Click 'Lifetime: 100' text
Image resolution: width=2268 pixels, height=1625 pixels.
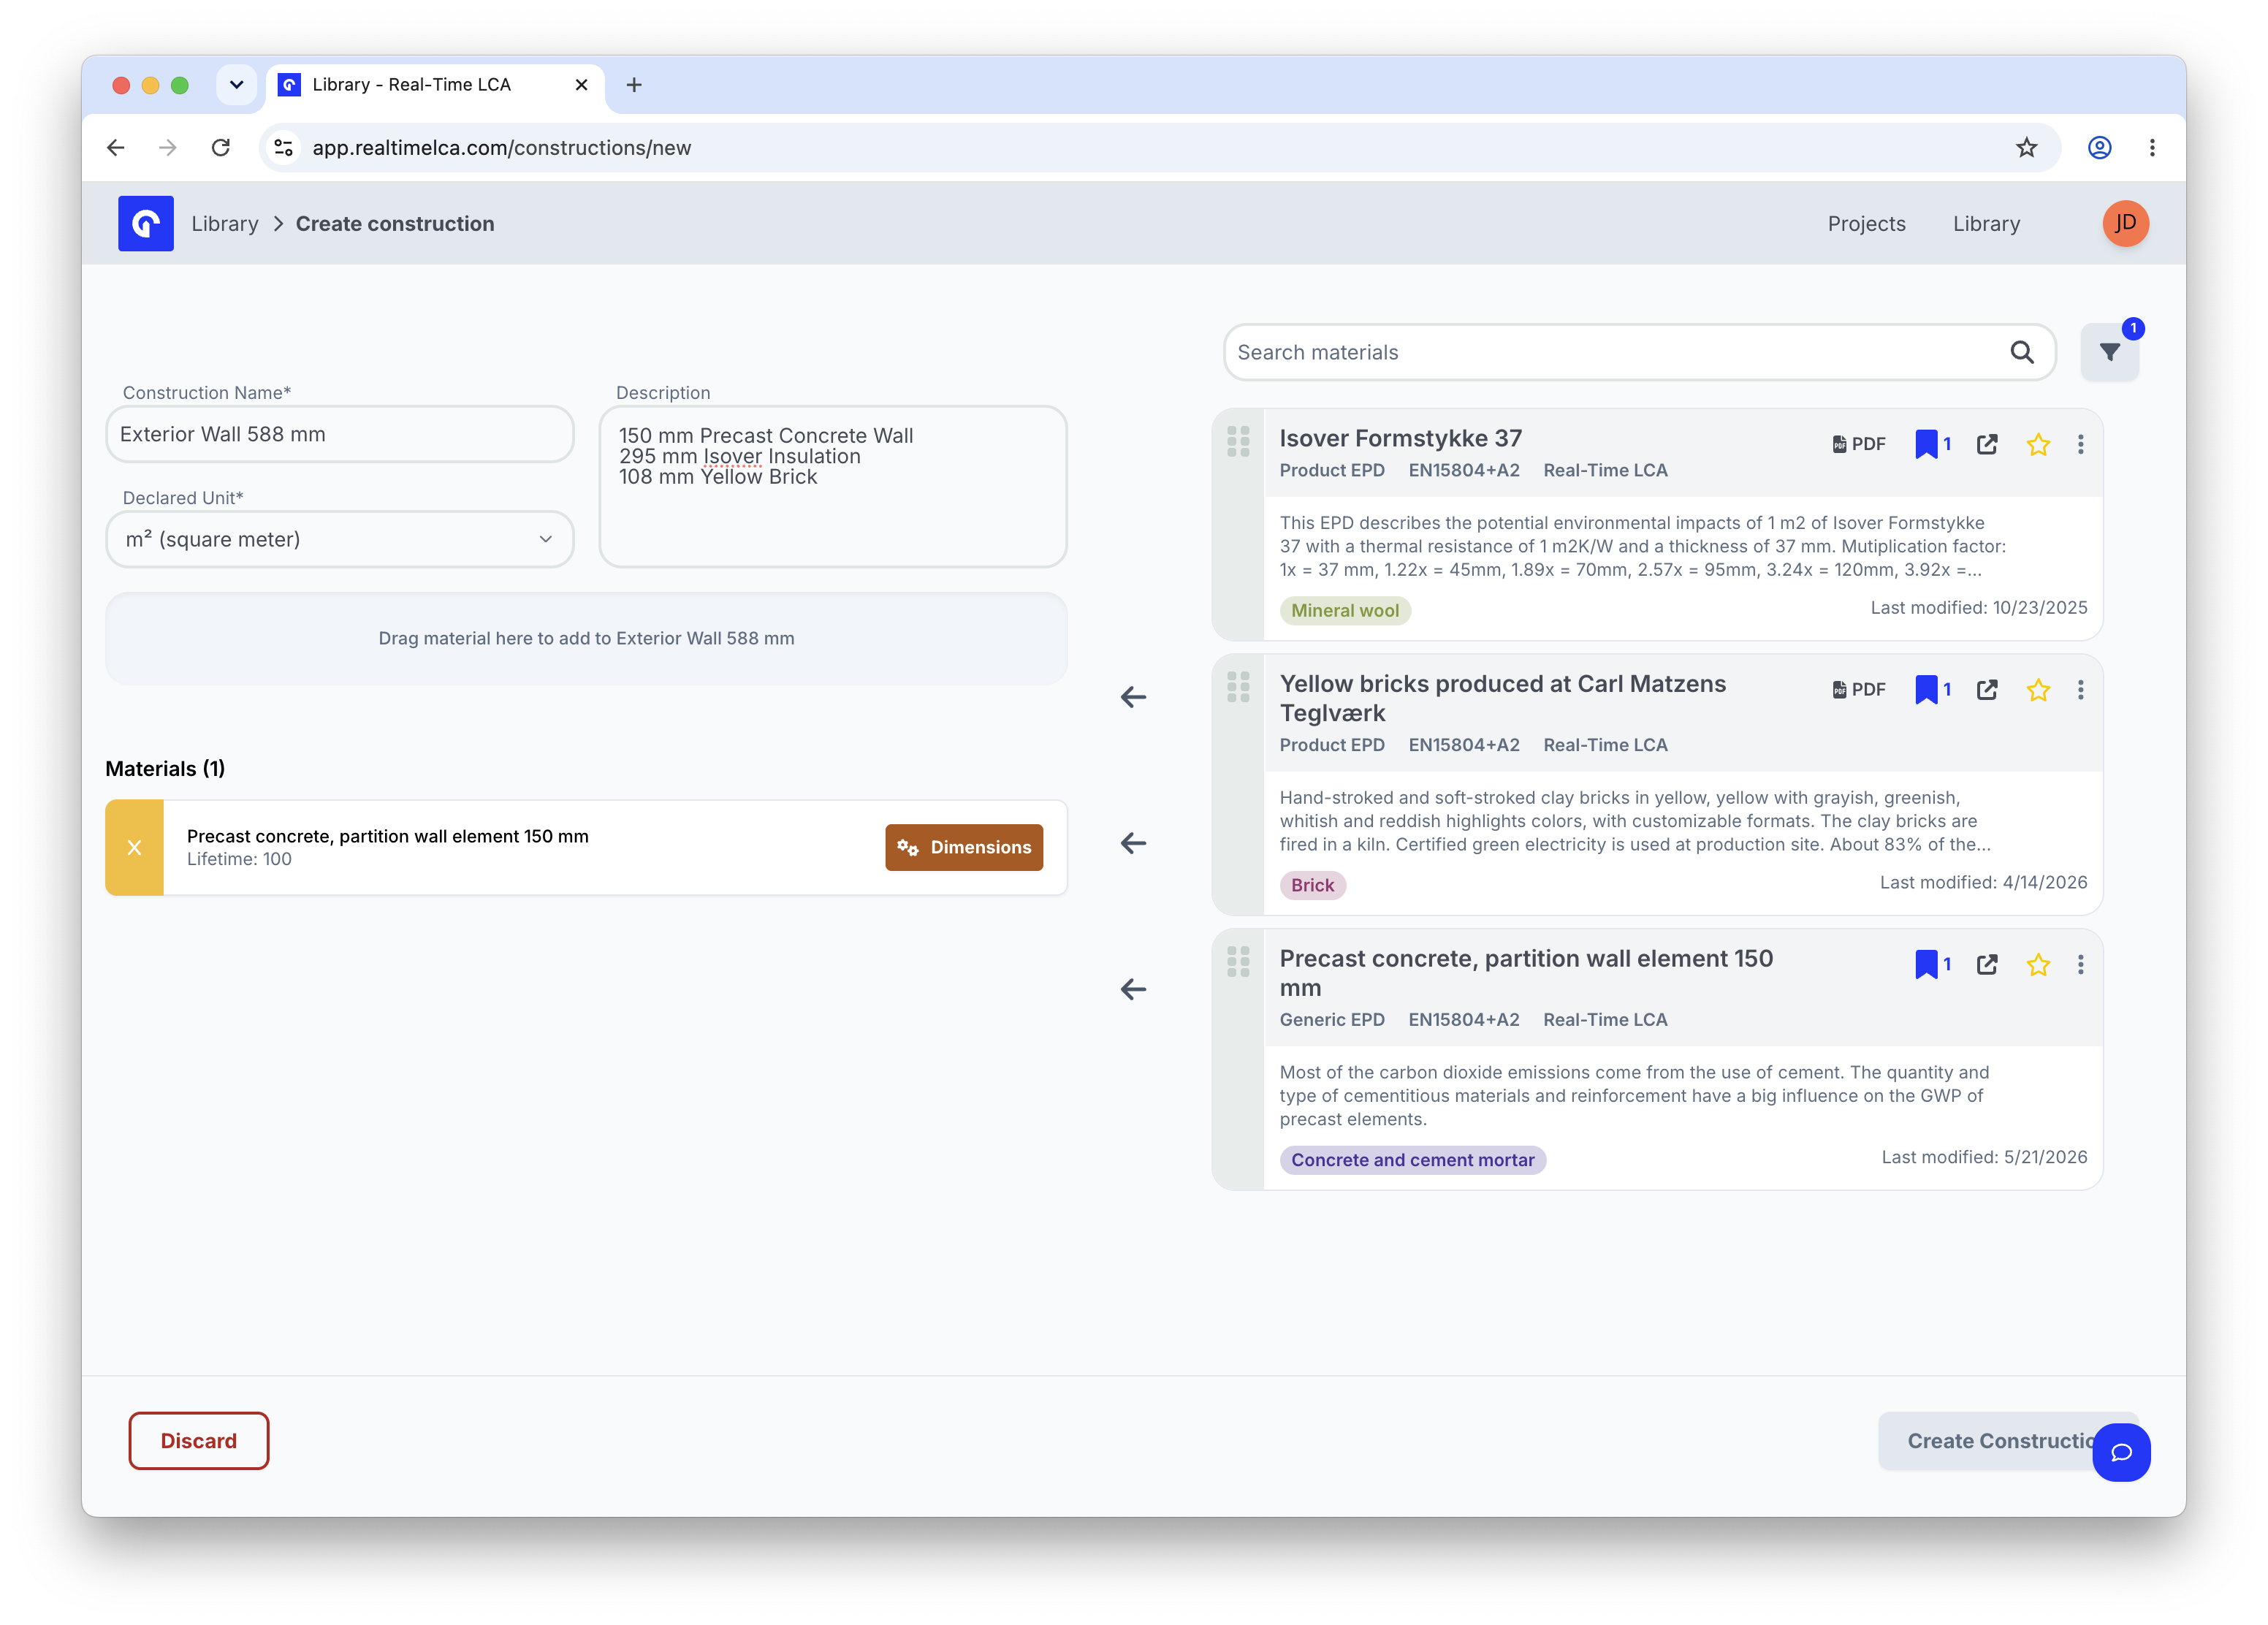239,859
